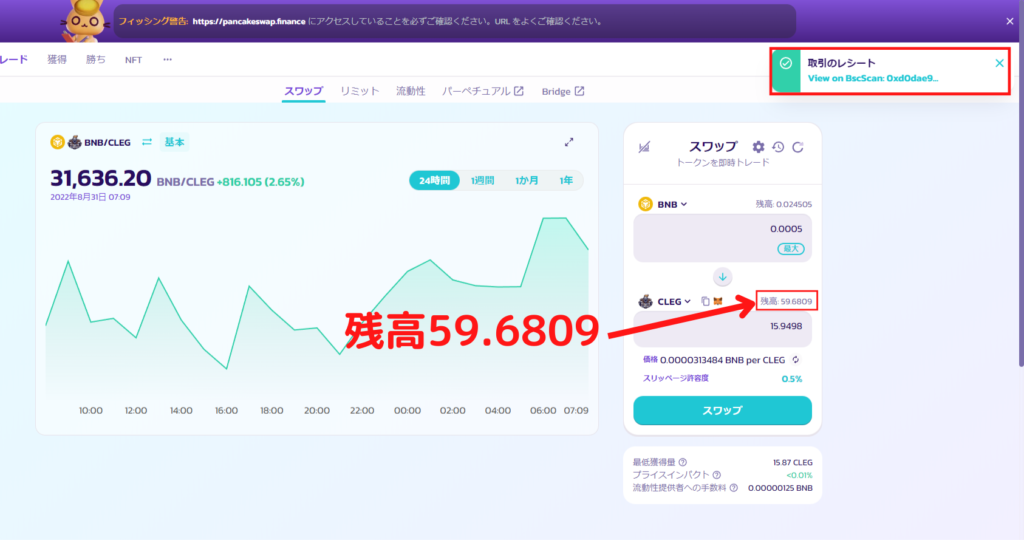Invert price display icon next to BNB per CLEG
The height and width of the screenshot is (540, 1024).
(x=795, y=360)
